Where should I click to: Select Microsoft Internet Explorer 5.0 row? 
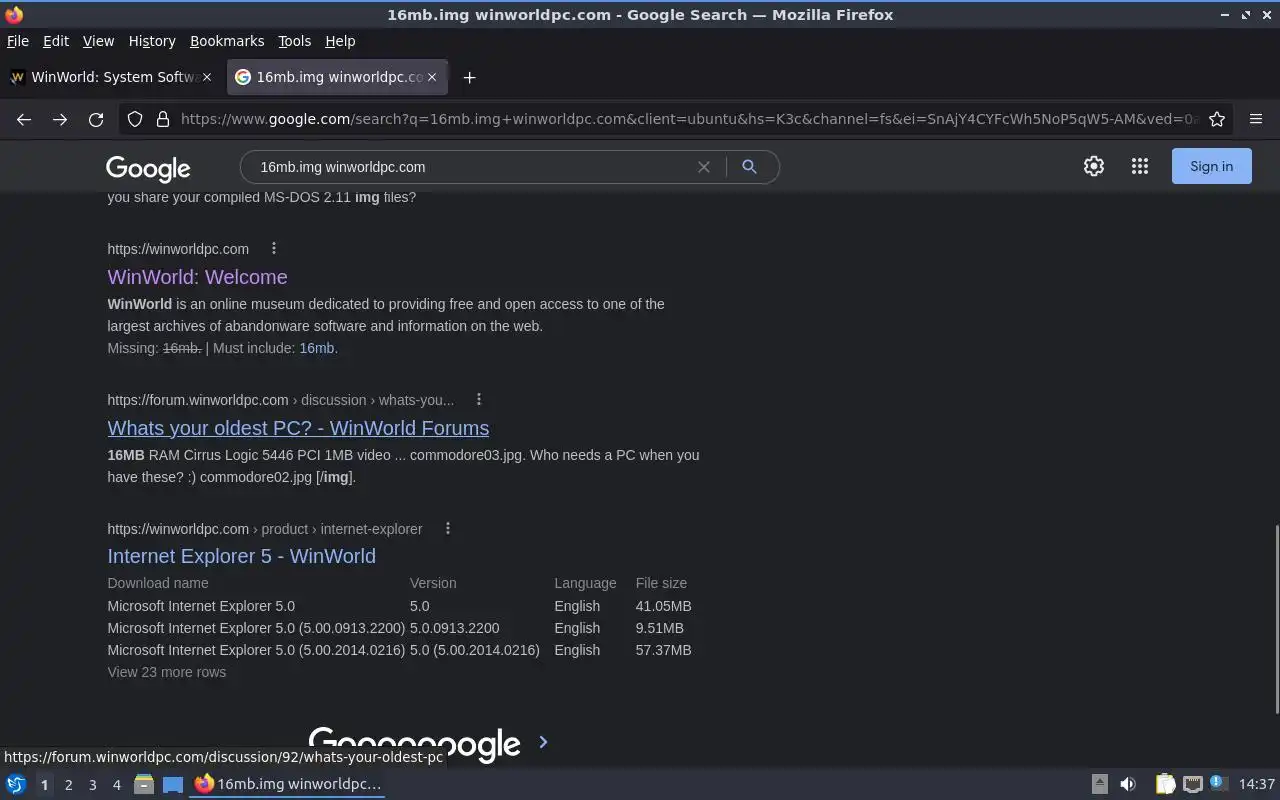click(x=400, y=606)
